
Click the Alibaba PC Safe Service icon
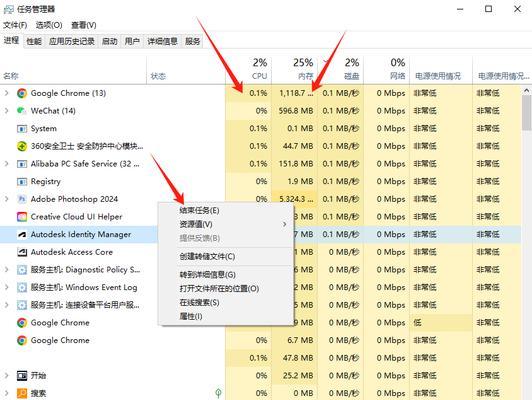pos(22,164)
